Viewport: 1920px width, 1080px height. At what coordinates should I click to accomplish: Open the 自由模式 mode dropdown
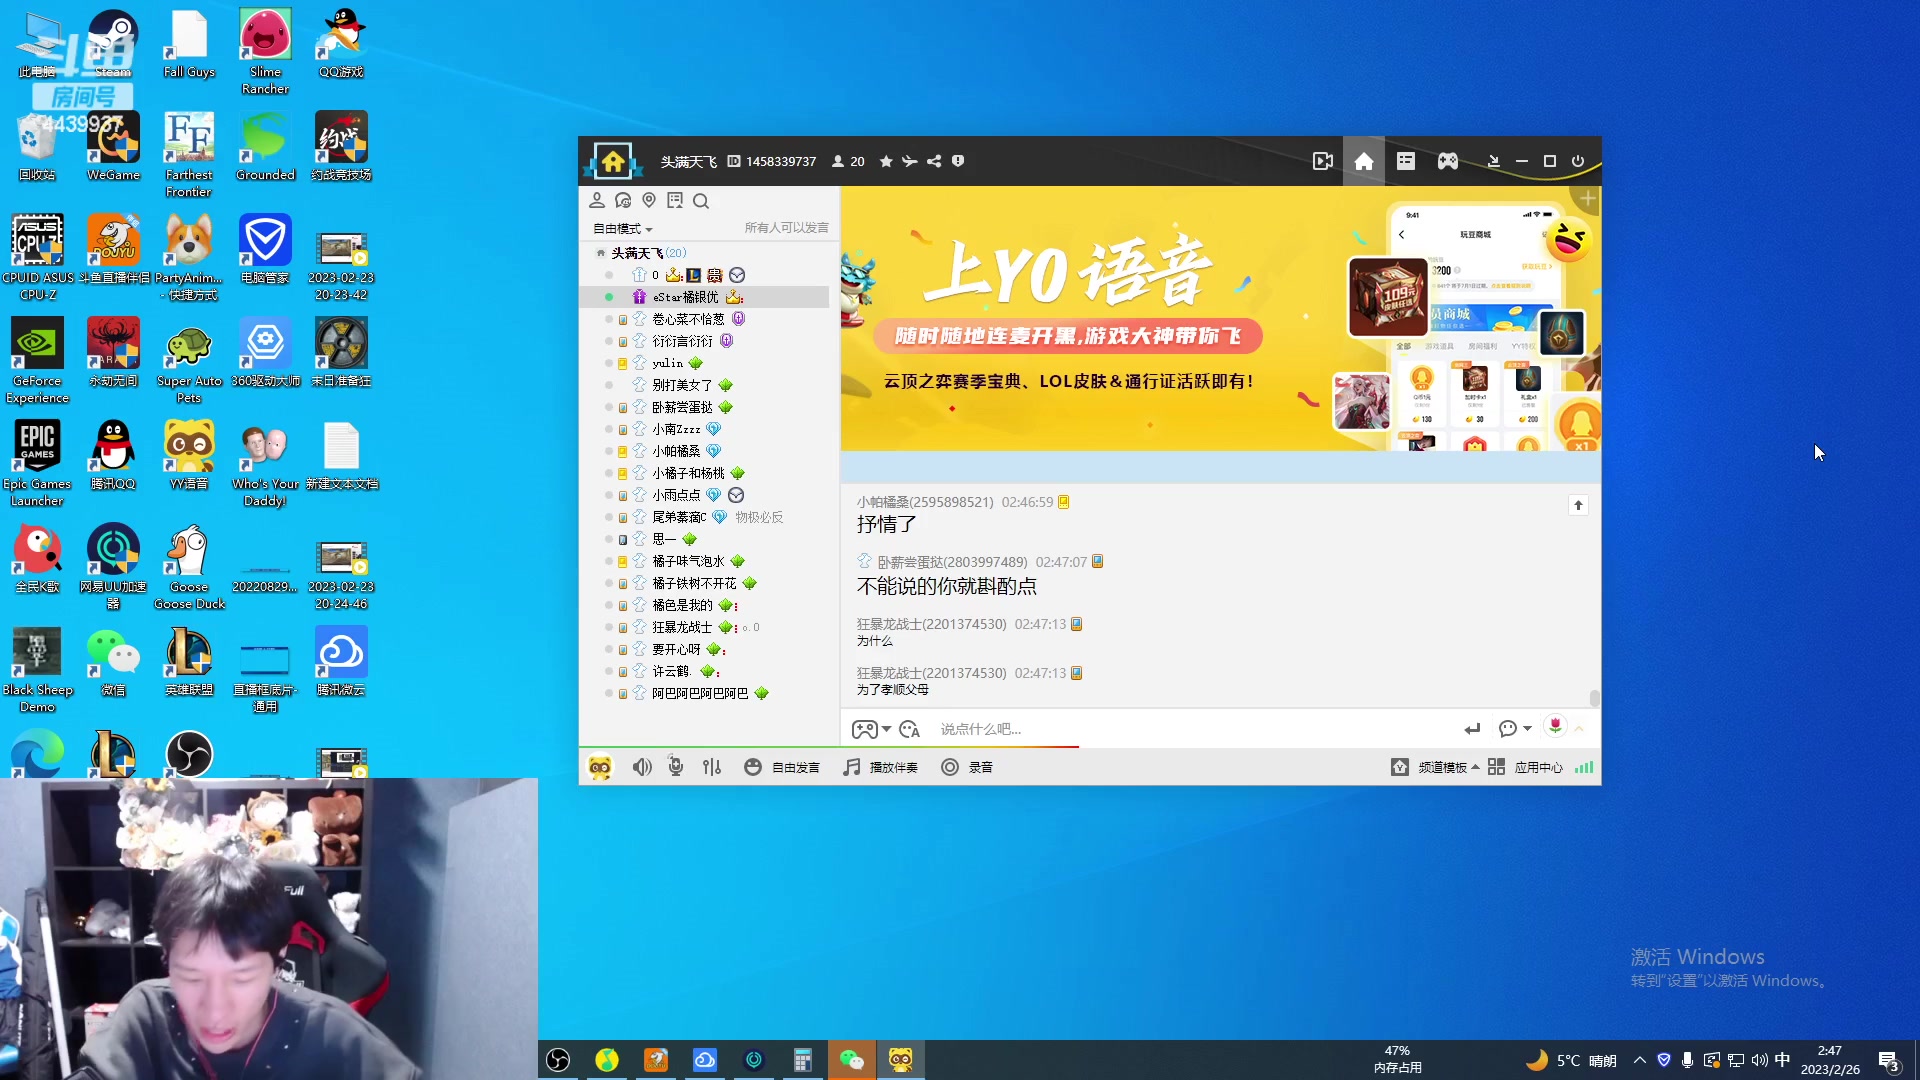point(622,228)
